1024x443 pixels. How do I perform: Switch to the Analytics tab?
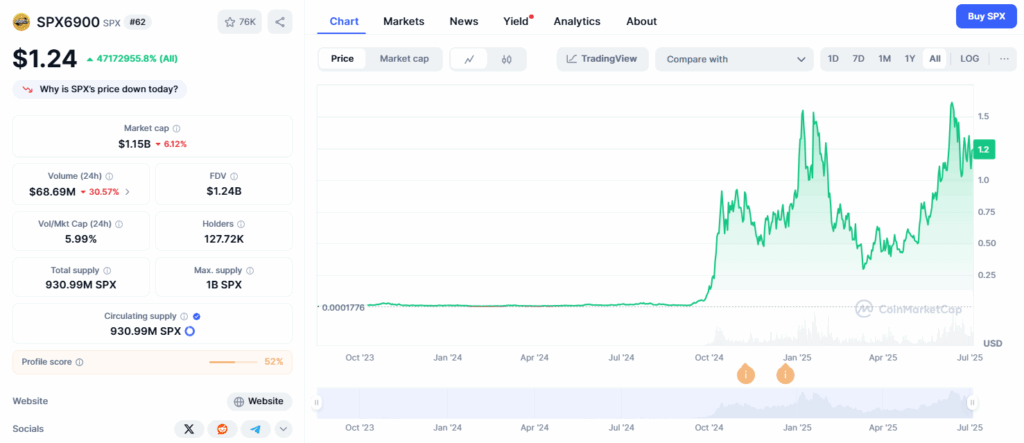pos(577,21)
